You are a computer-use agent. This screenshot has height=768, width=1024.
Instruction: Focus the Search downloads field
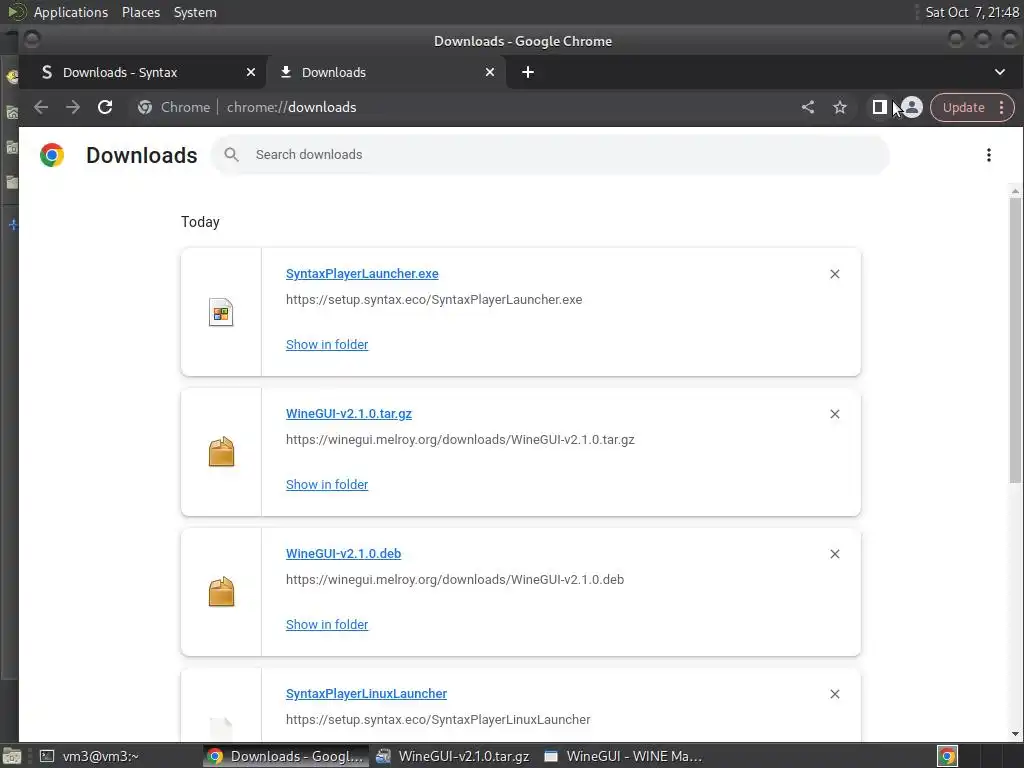coord(551,155)
